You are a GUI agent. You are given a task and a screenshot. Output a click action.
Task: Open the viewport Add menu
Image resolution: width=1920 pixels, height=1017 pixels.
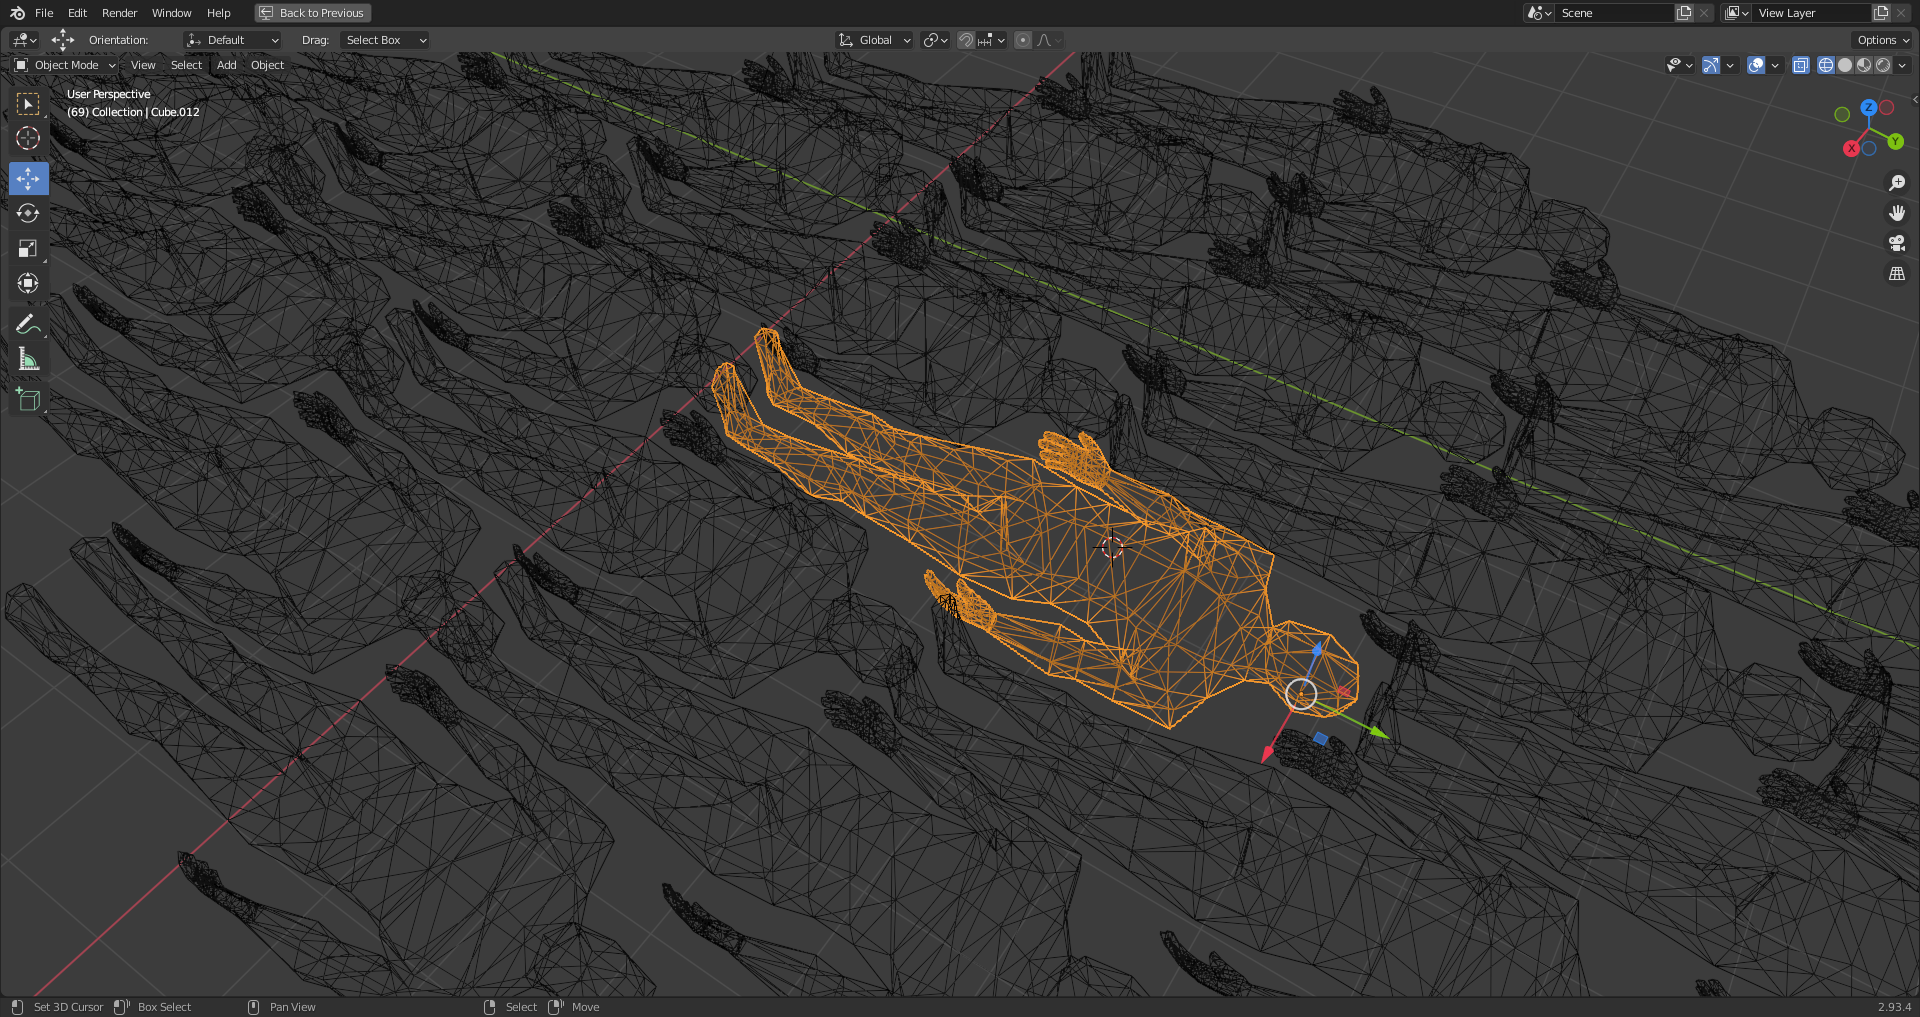click(227, 65)
